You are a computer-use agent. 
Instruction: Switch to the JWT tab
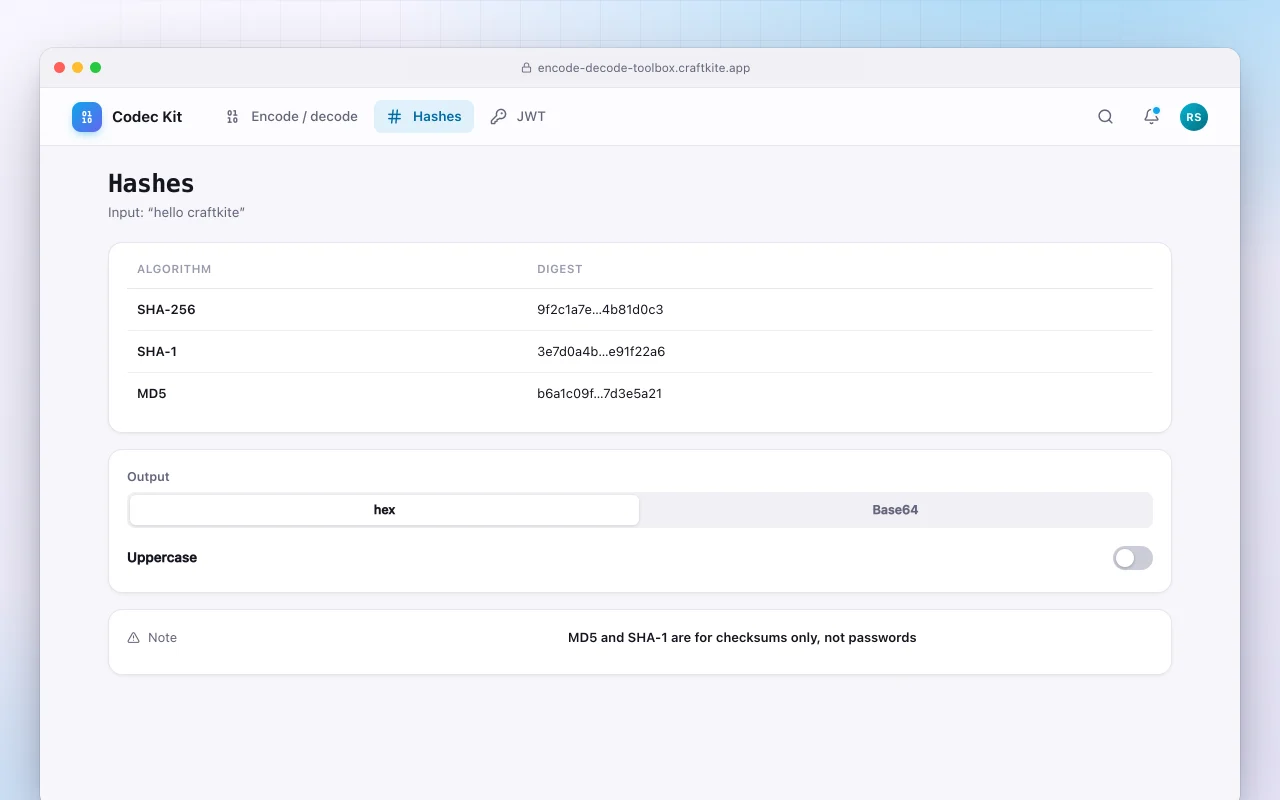[518, 117]
